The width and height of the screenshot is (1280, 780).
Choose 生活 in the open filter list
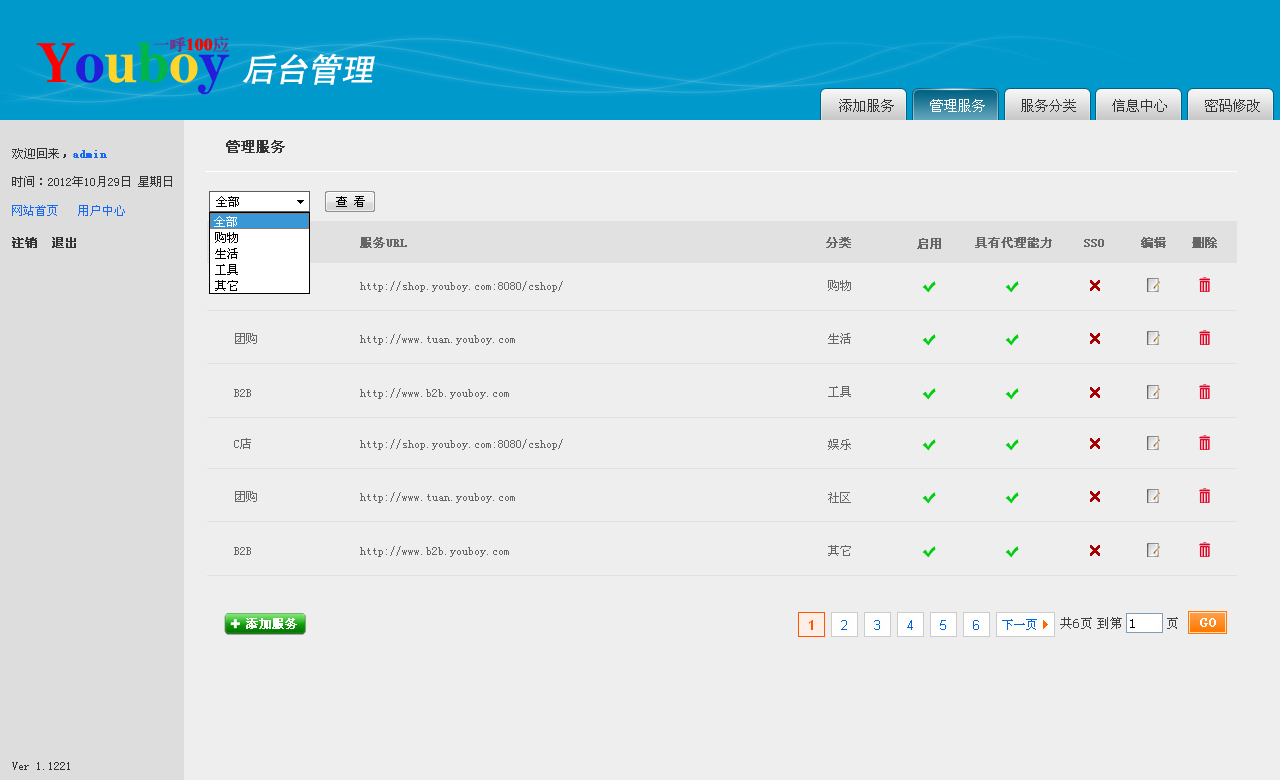tap(259, 254)
